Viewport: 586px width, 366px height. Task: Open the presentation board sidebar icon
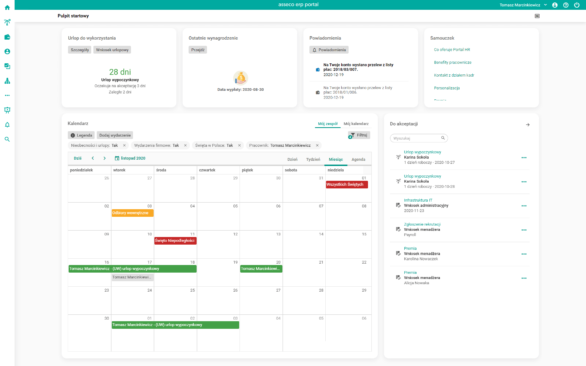click(x=7, y=110)
